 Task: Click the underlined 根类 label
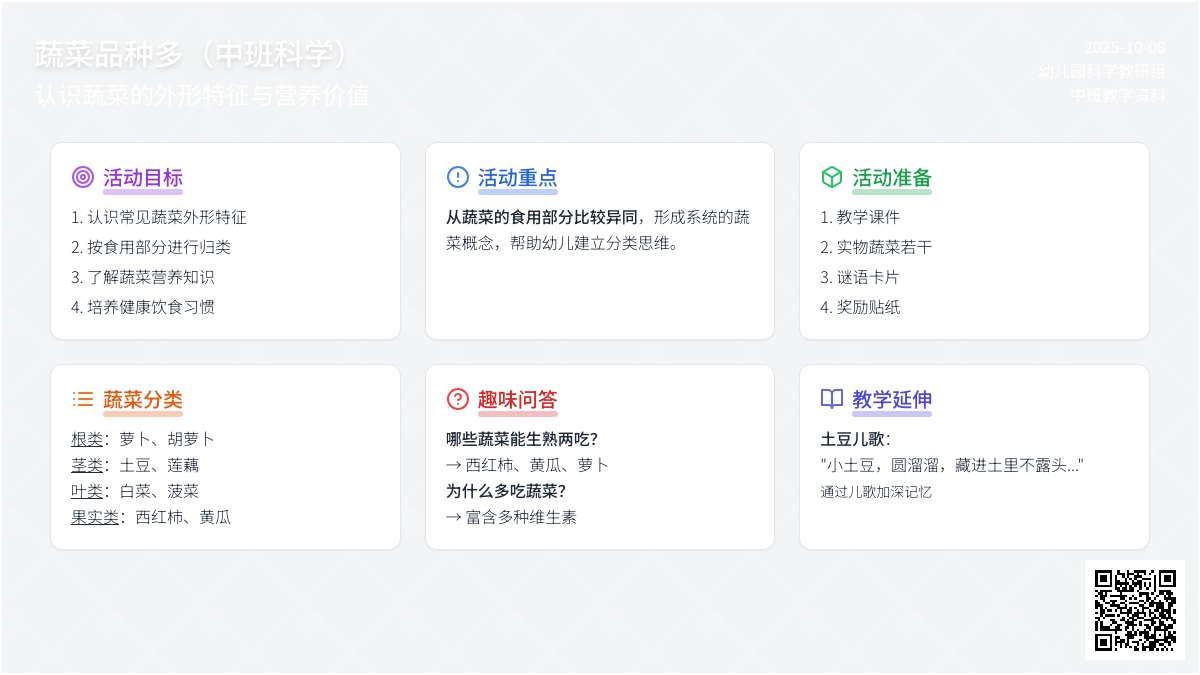tap(86, 439)
